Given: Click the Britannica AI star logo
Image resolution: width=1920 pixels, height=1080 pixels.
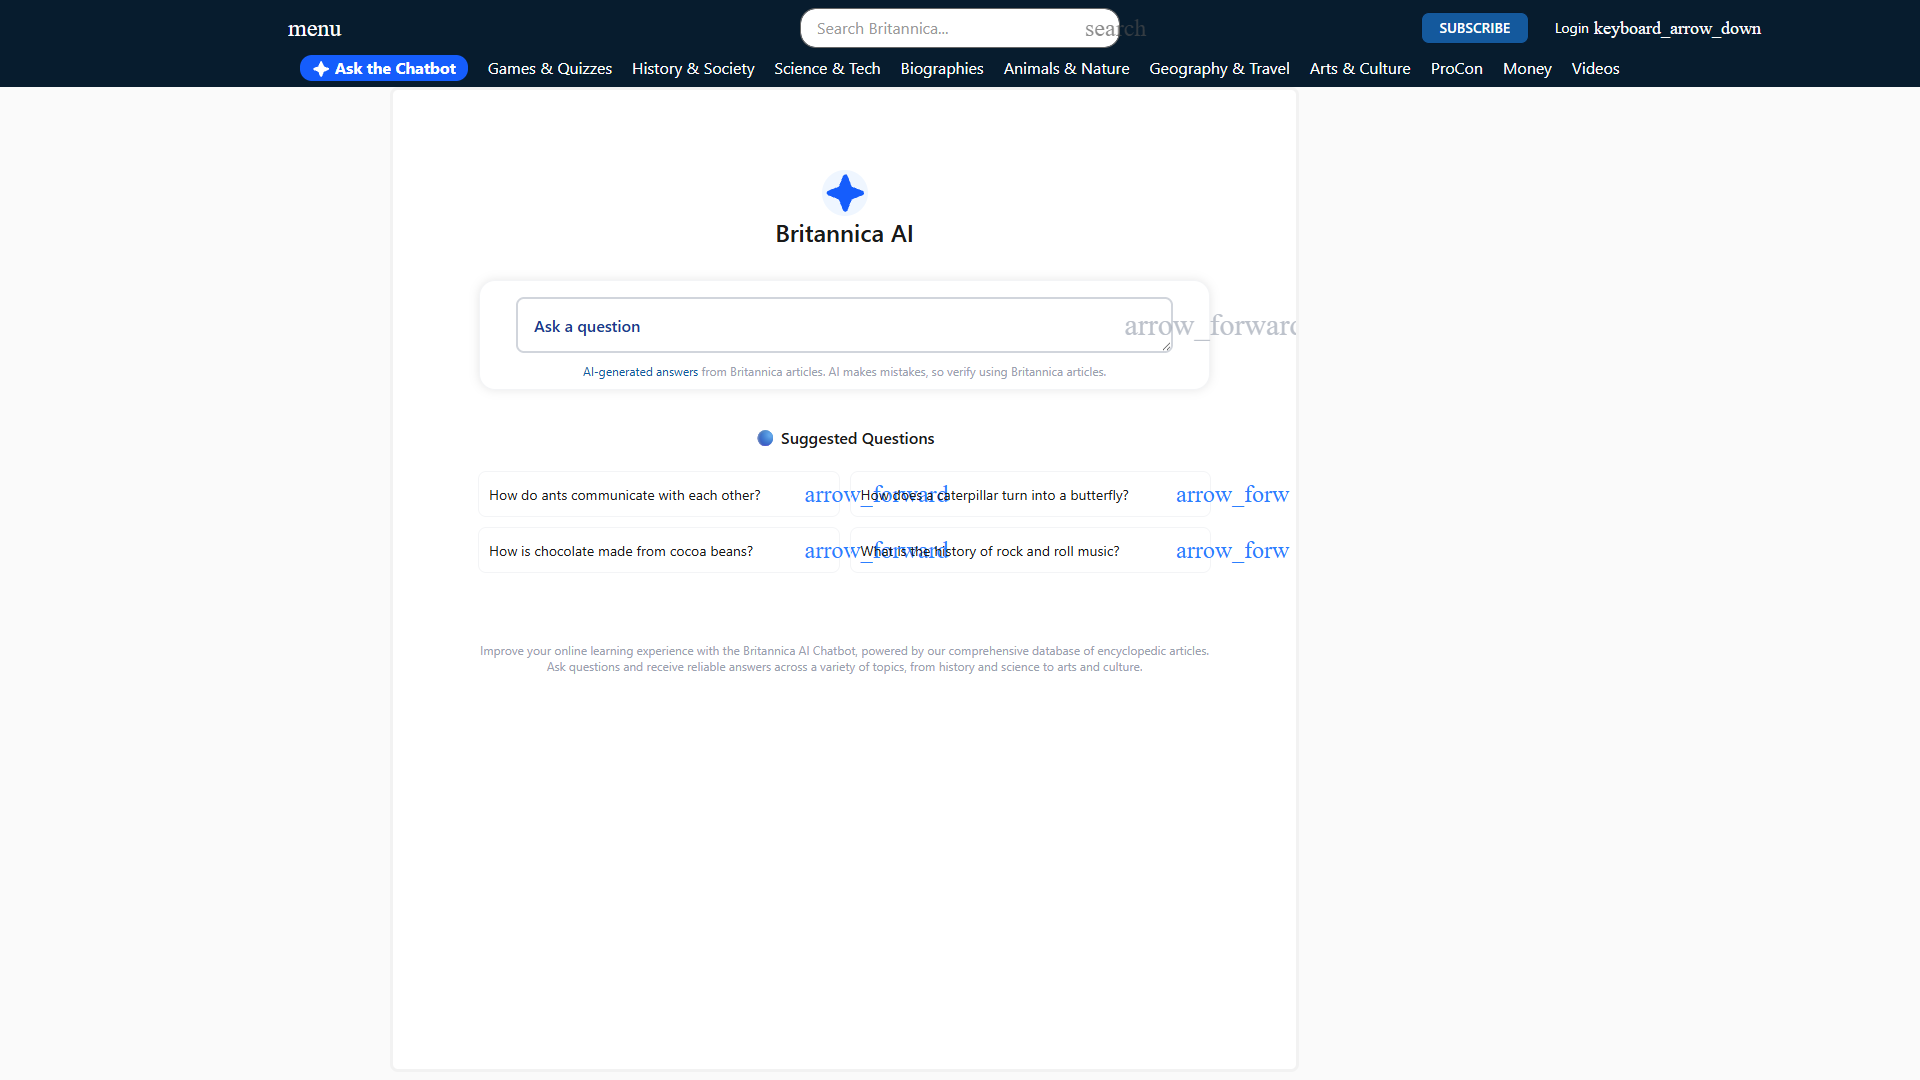Looking at the screenshot, I should click(x=845, y=193).
